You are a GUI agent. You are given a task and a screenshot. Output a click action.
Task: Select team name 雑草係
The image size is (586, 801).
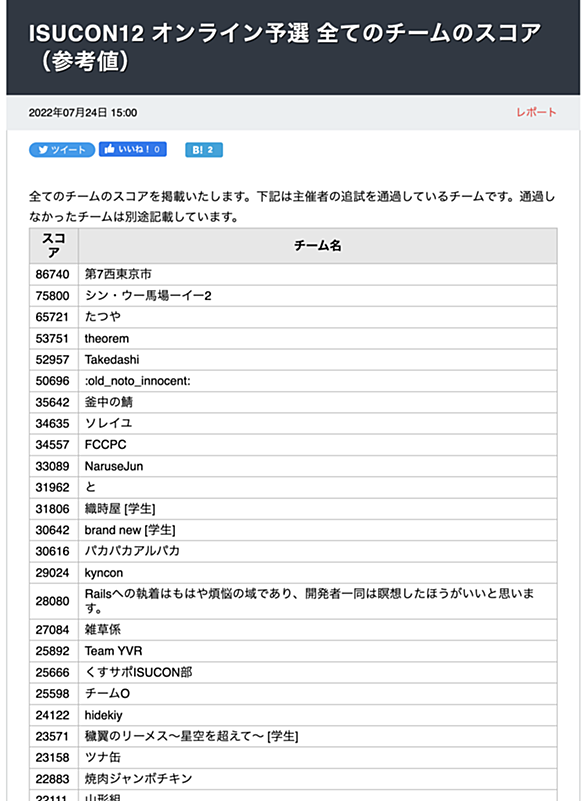[103, 630]
